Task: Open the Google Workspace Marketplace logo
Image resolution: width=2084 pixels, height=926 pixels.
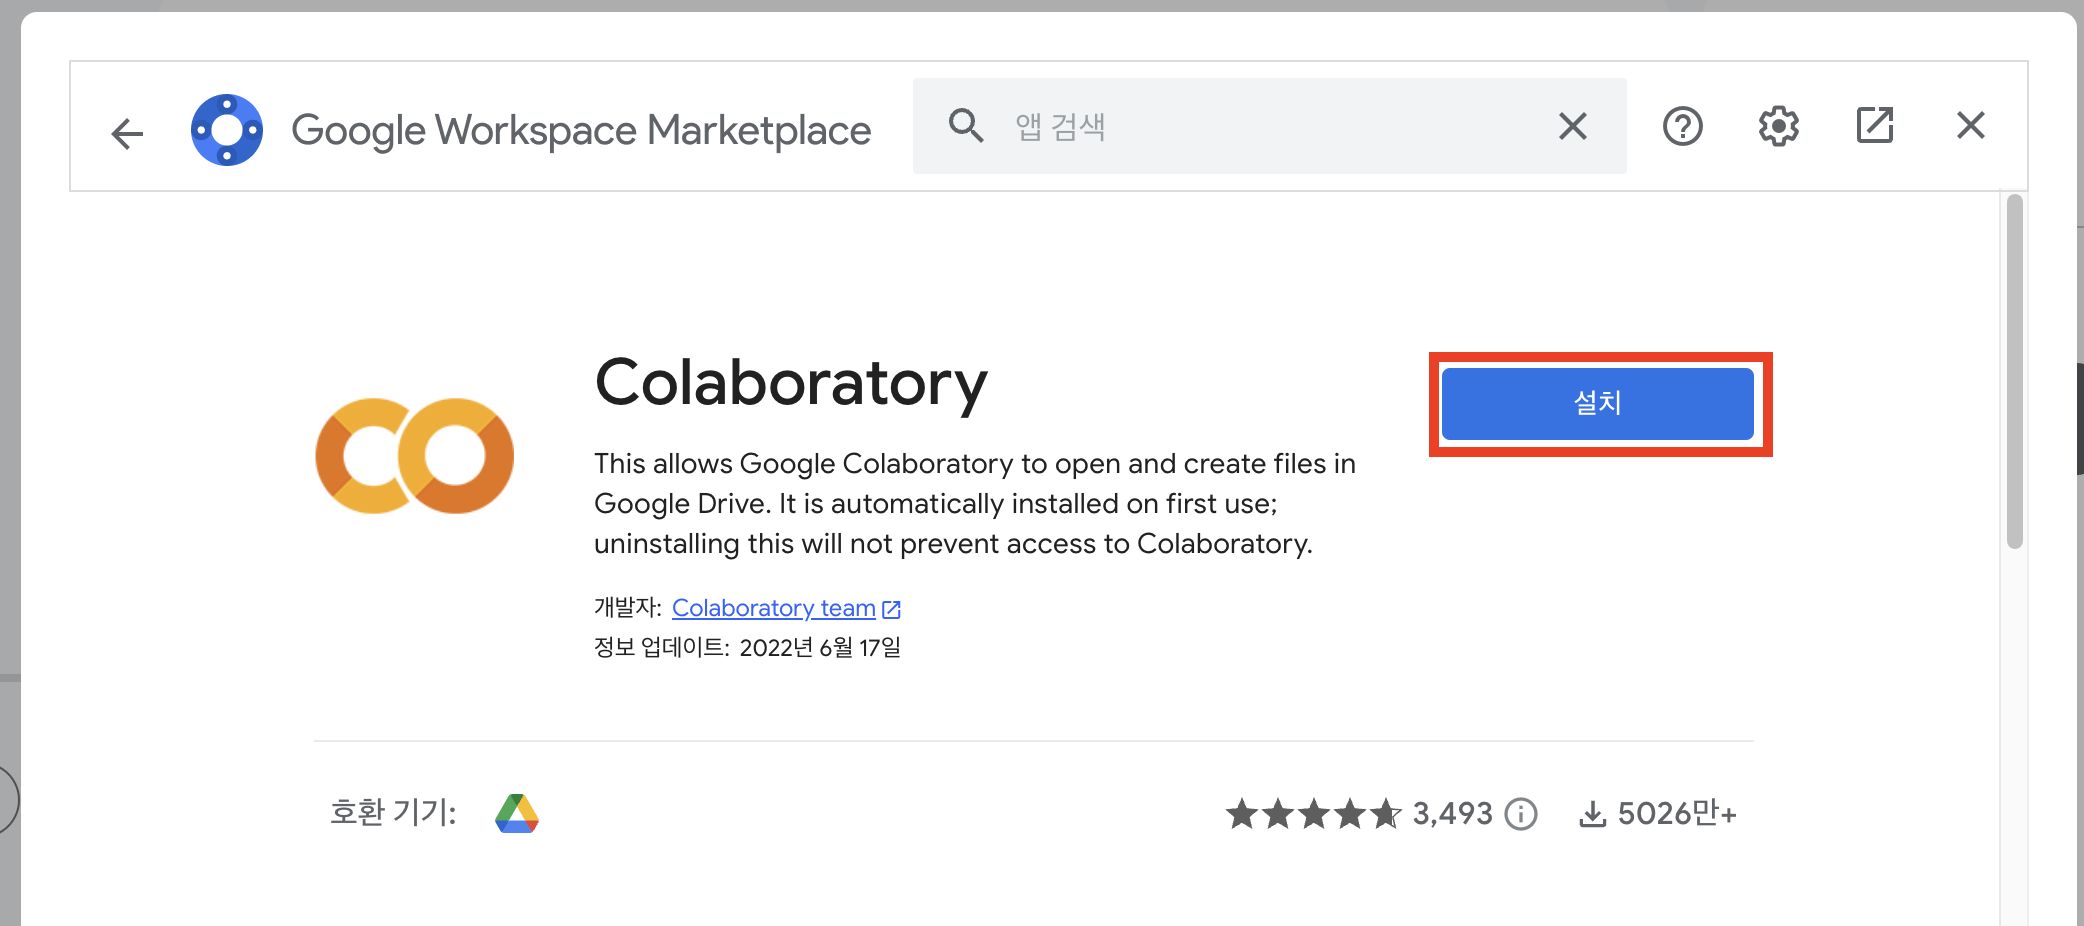Action: [x=227, y=130]
